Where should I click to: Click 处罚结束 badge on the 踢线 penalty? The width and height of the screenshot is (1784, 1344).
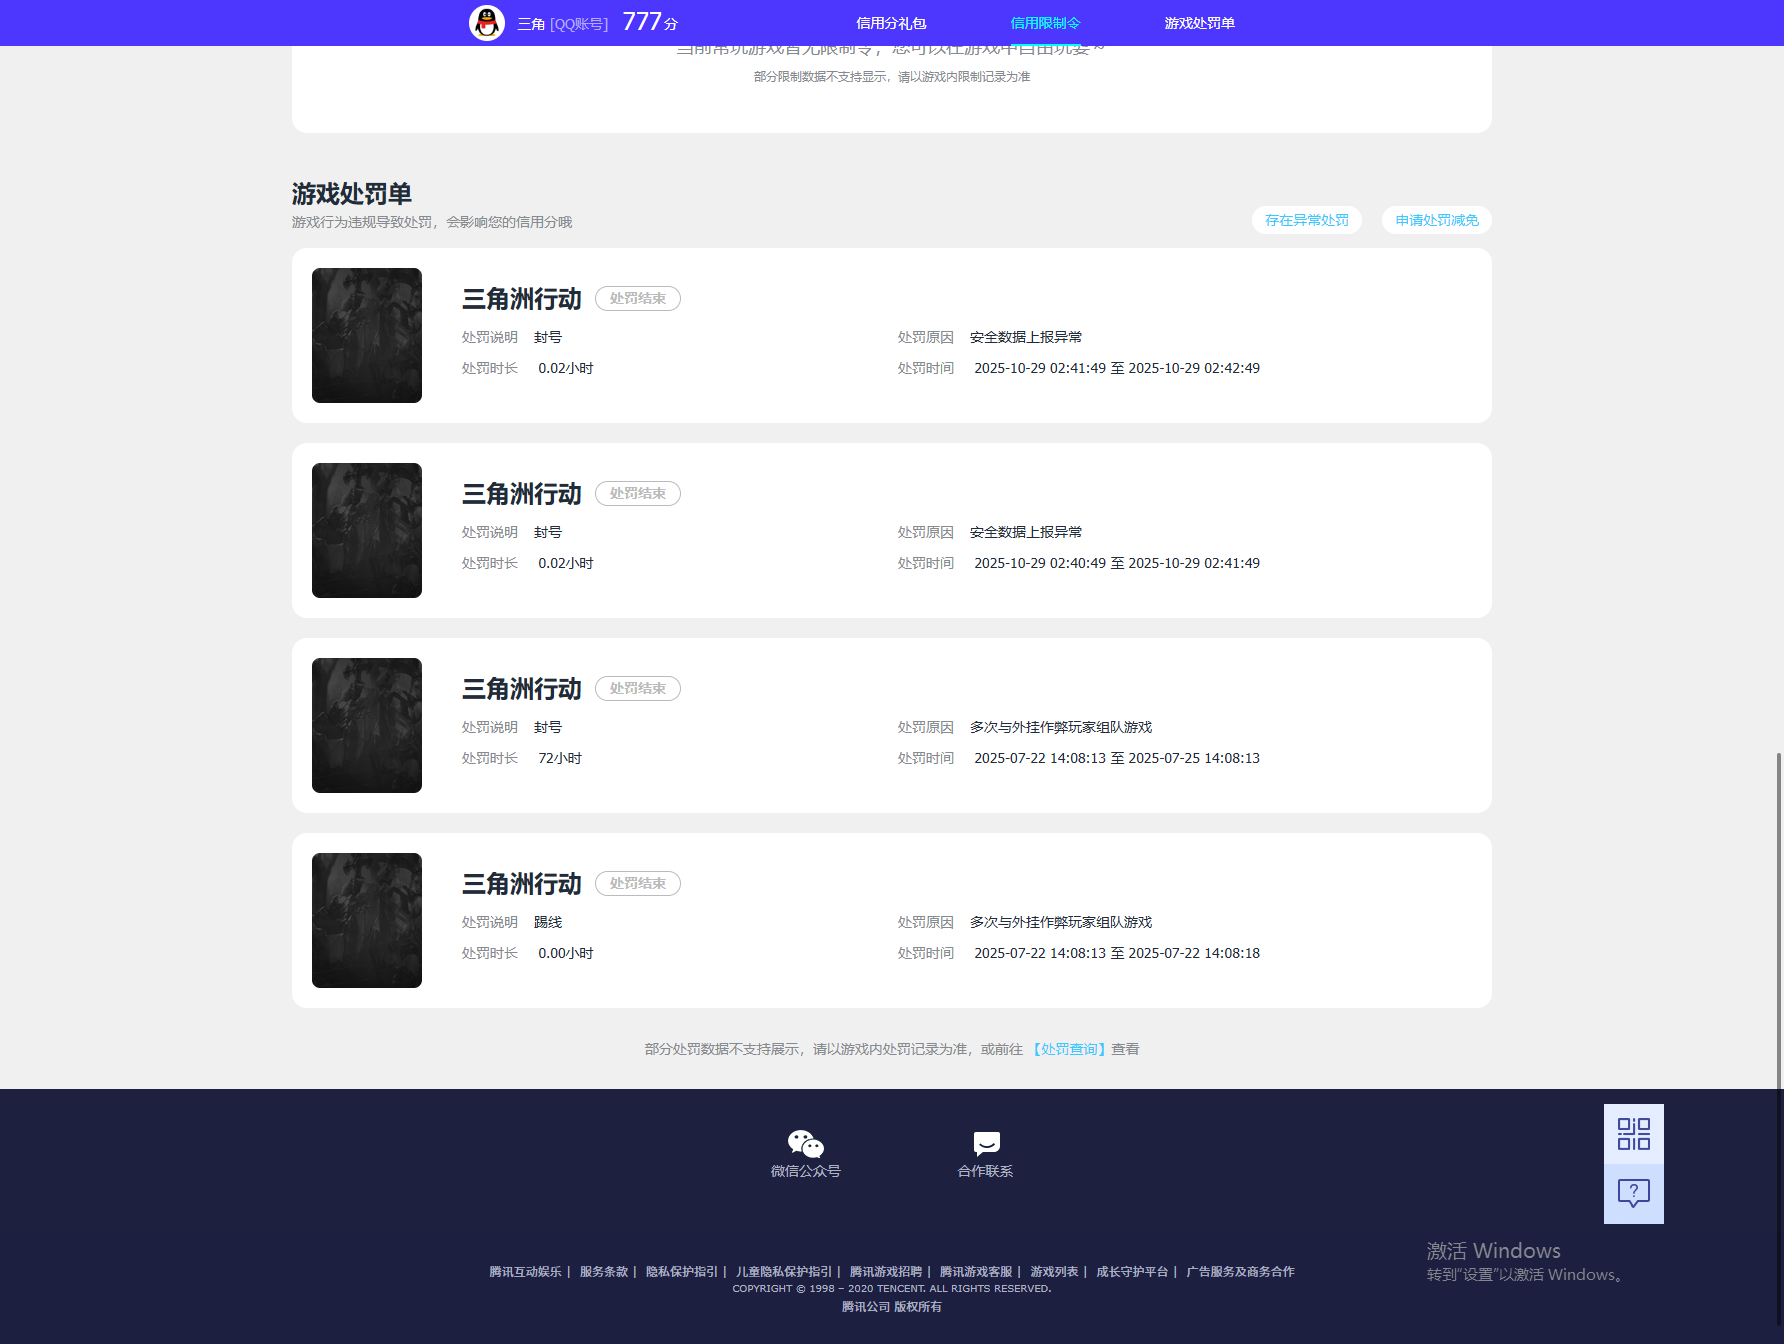[638, 883]
